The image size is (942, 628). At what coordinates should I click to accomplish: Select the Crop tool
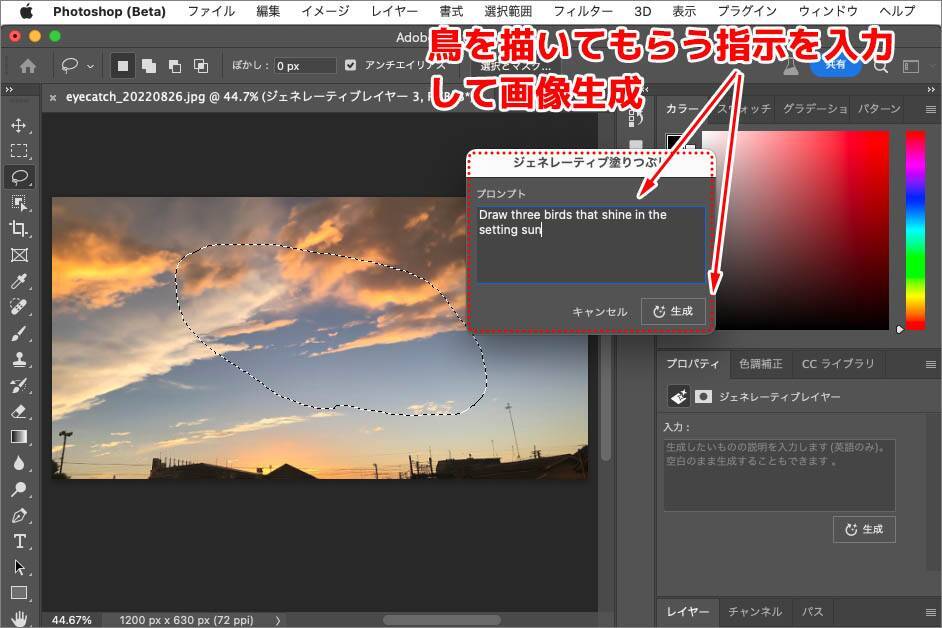(19, 229)
